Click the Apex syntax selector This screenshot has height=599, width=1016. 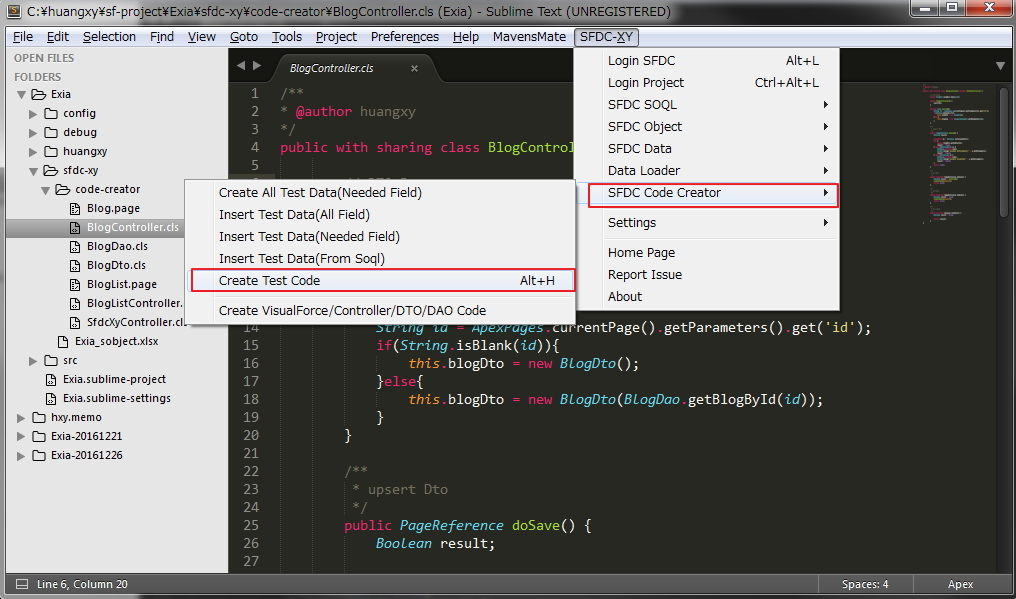click(x=960, y=584)
